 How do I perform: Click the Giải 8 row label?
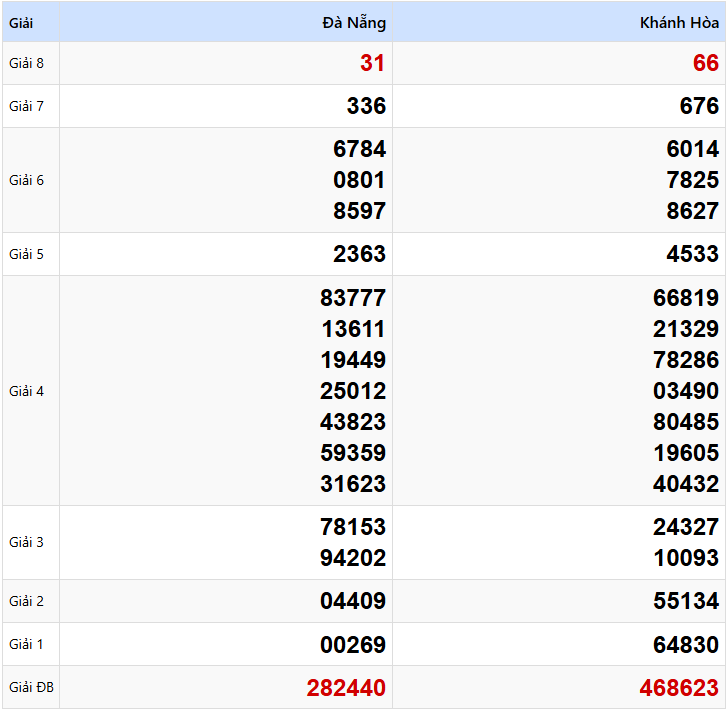26,63
